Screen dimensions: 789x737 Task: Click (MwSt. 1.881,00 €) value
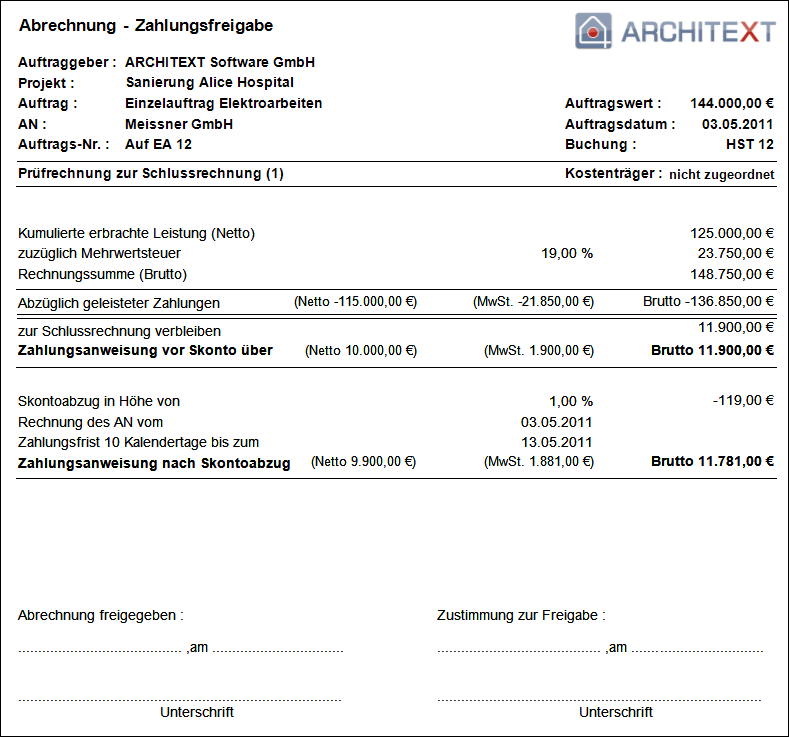tap(539, 462)
